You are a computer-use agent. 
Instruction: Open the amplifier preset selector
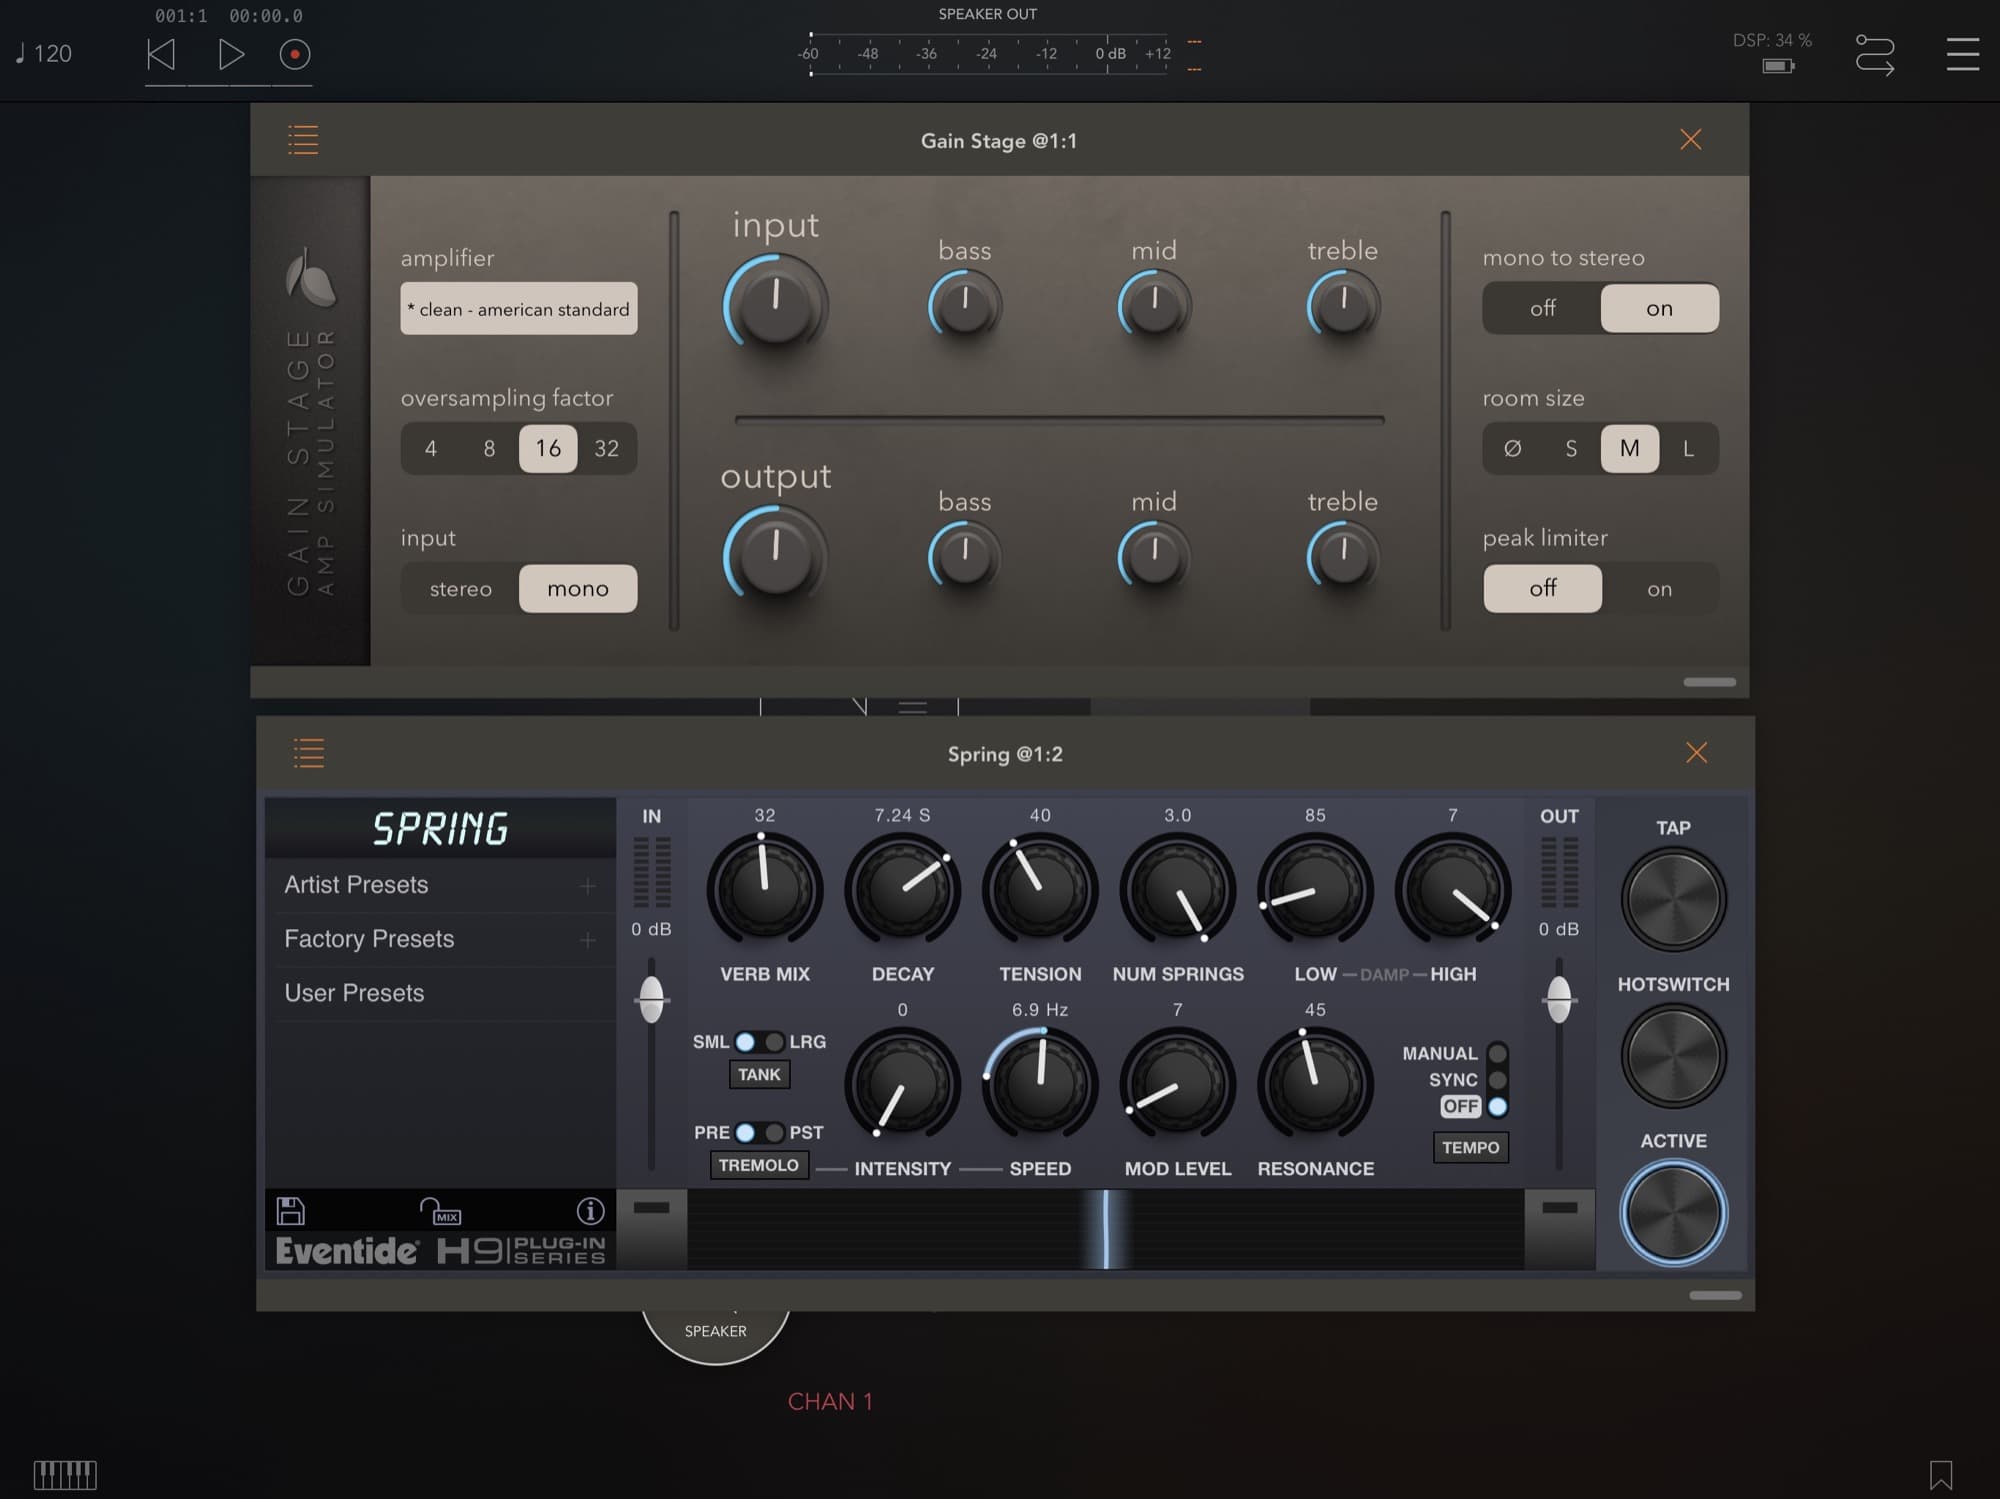click(x=518, y=309)
